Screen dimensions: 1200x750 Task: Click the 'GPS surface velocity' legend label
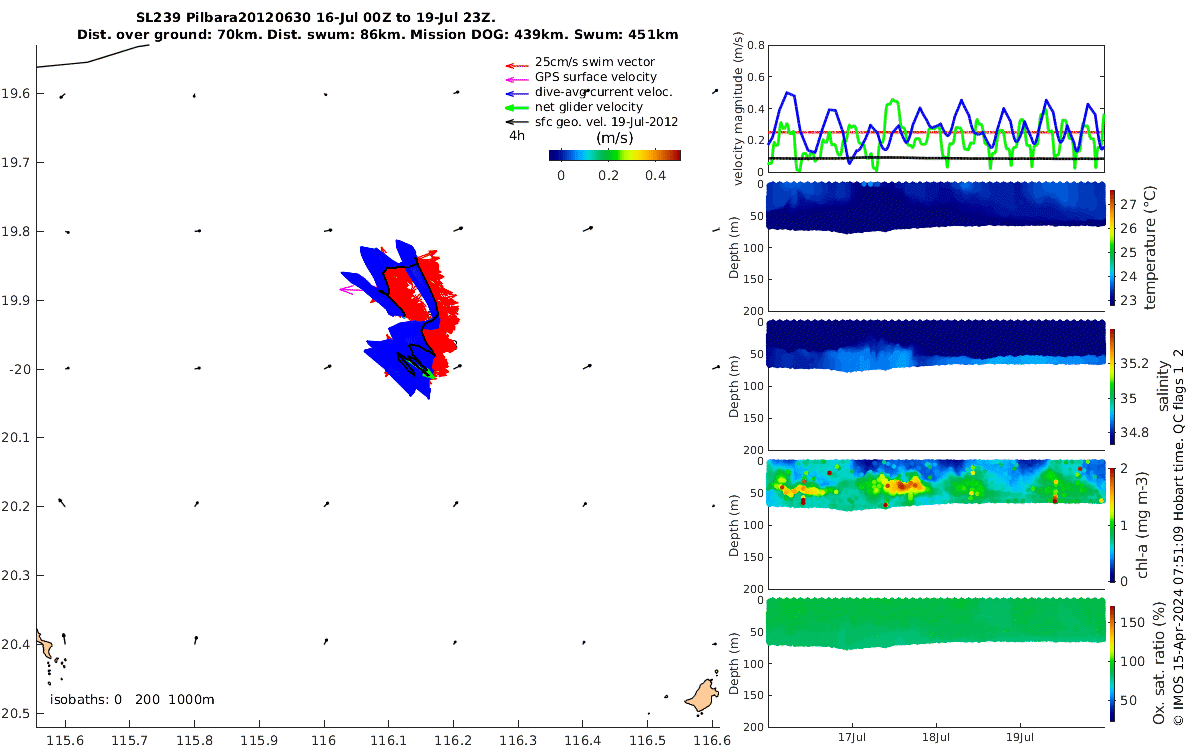596,77
